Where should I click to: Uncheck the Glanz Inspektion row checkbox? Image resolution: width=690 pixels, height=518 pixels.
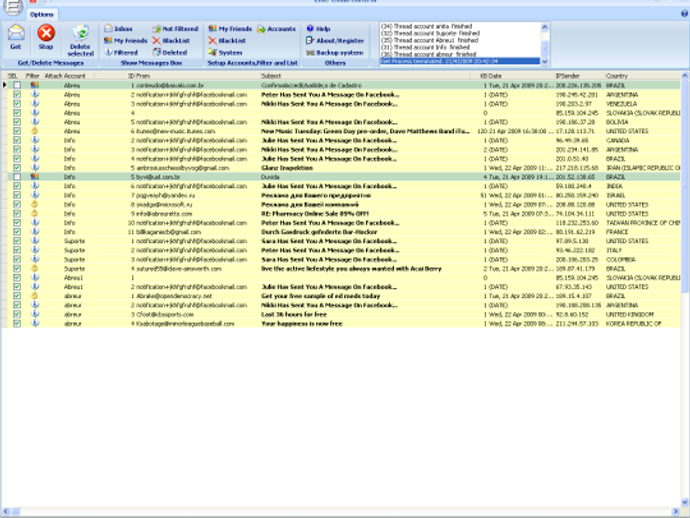point(17,168)
